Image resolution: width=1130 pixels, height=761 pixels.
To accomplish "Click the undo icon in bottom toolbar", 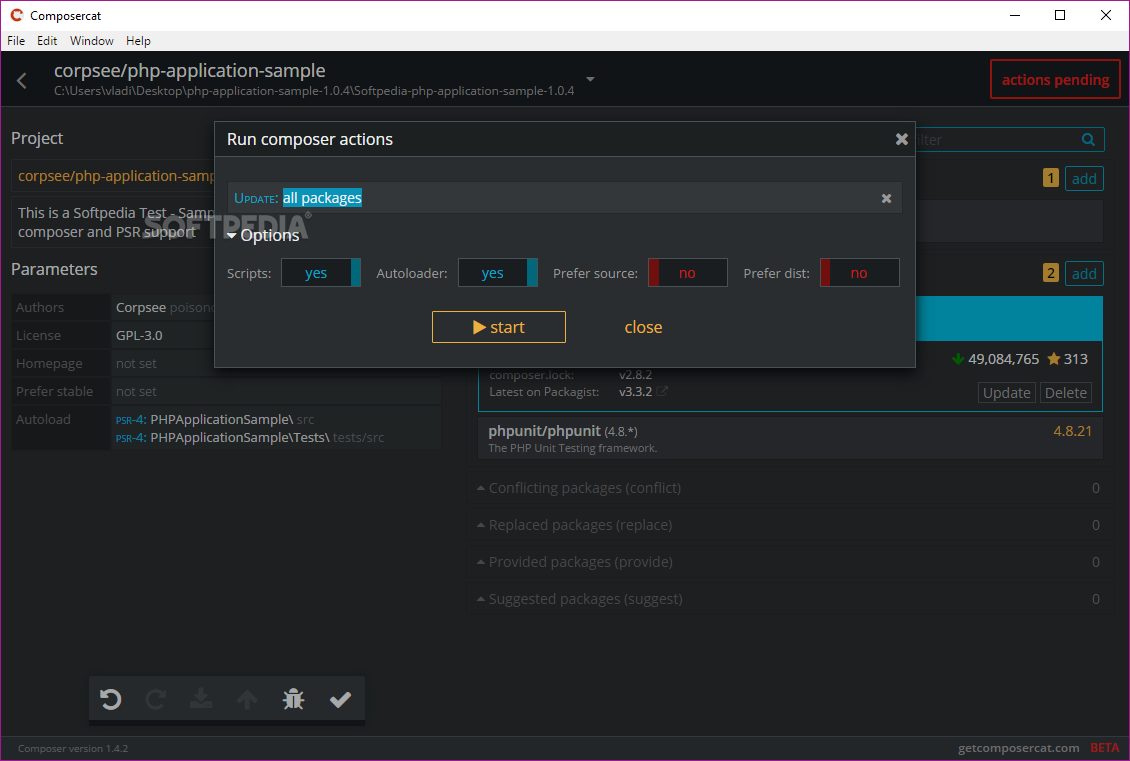I will [110, 699].
